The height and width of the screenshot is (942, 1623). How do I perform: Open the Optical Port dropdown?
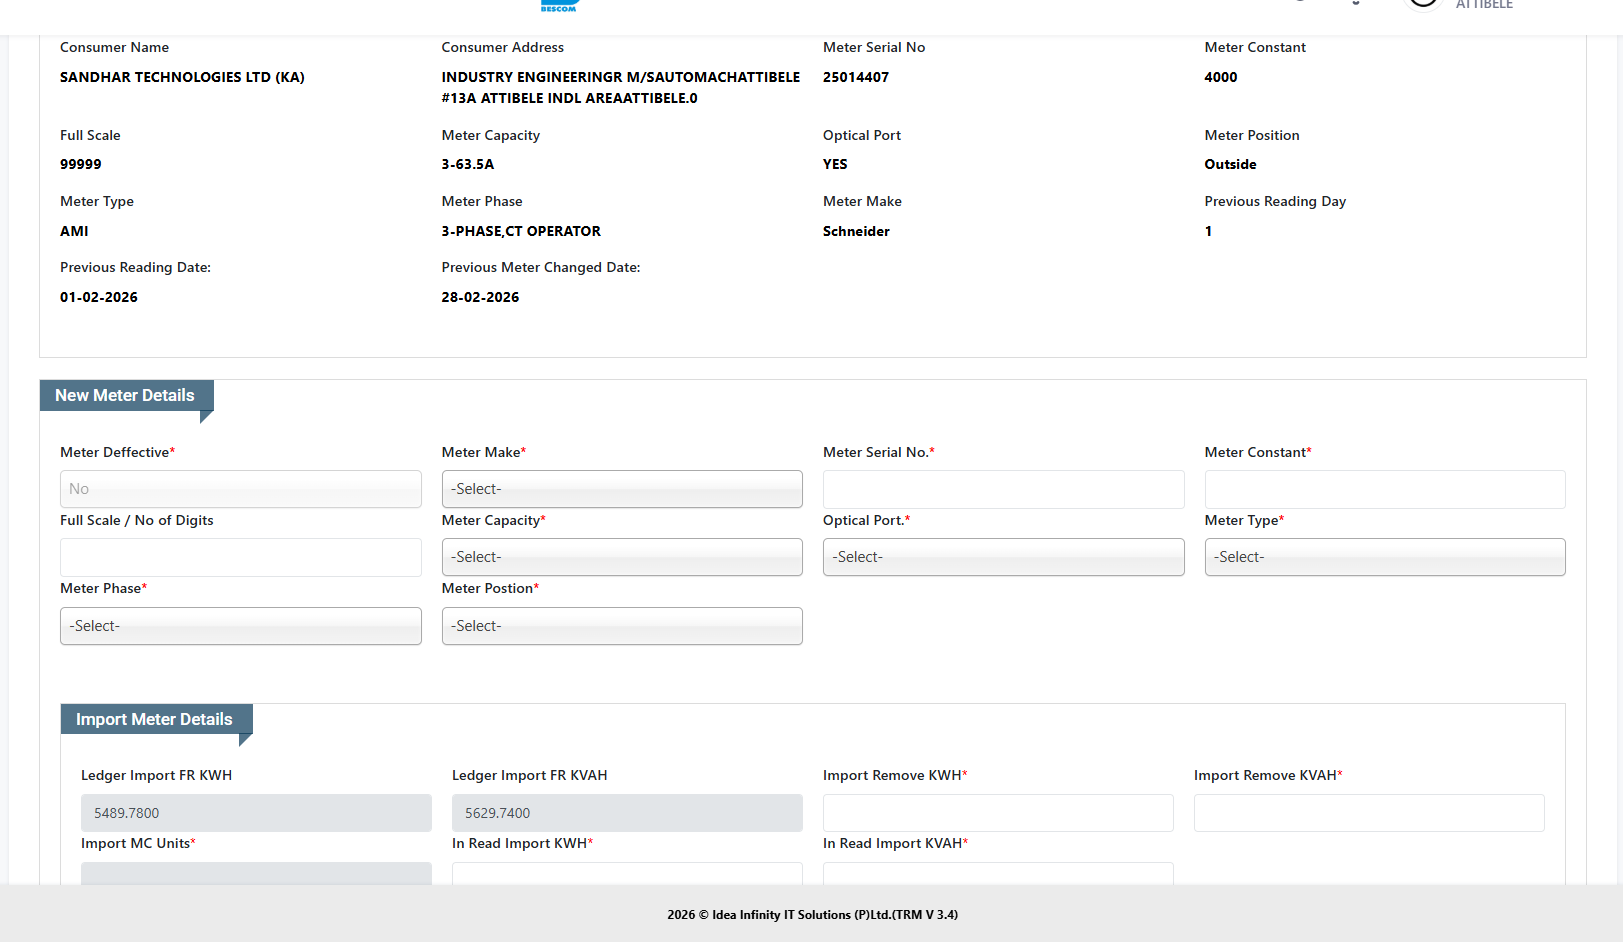tap(1003, 557)
